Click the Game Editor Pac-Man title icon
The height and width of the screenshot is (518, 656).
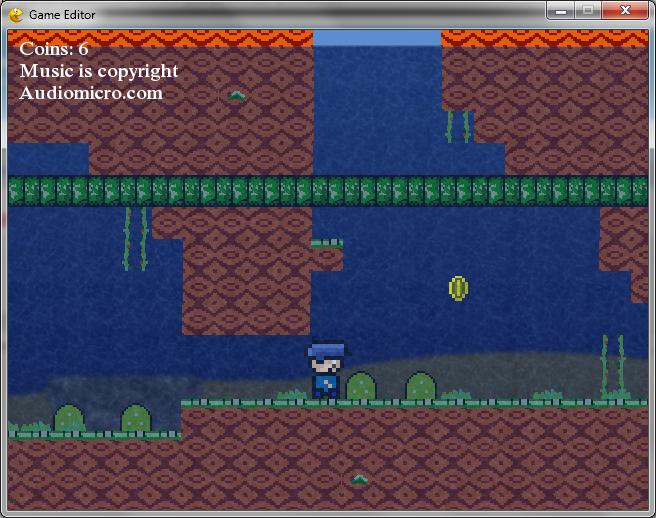click(16, 15)
